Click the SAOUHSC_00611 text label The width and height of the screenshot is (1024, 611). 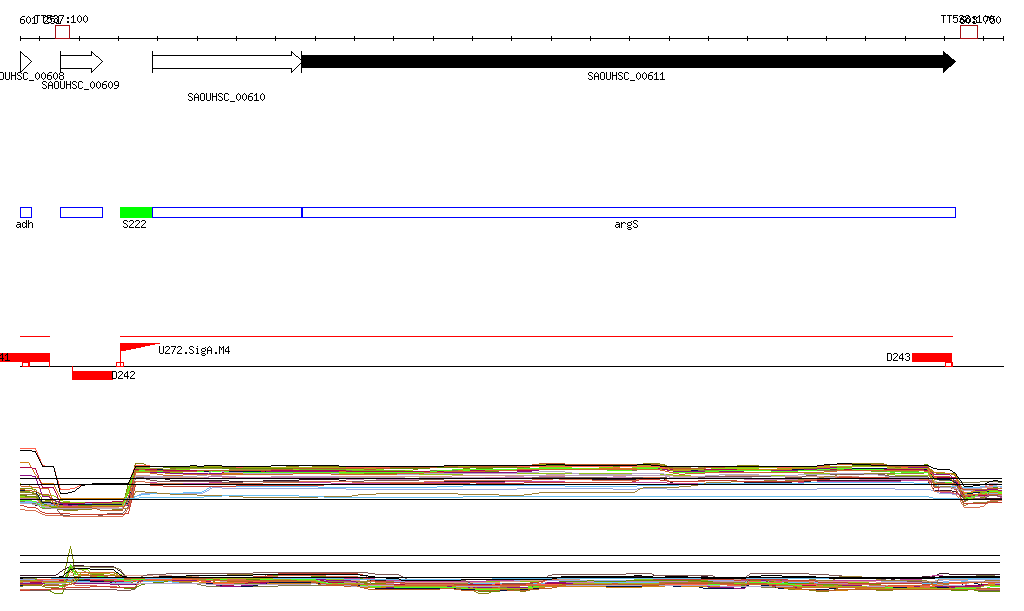coord(626,76)
